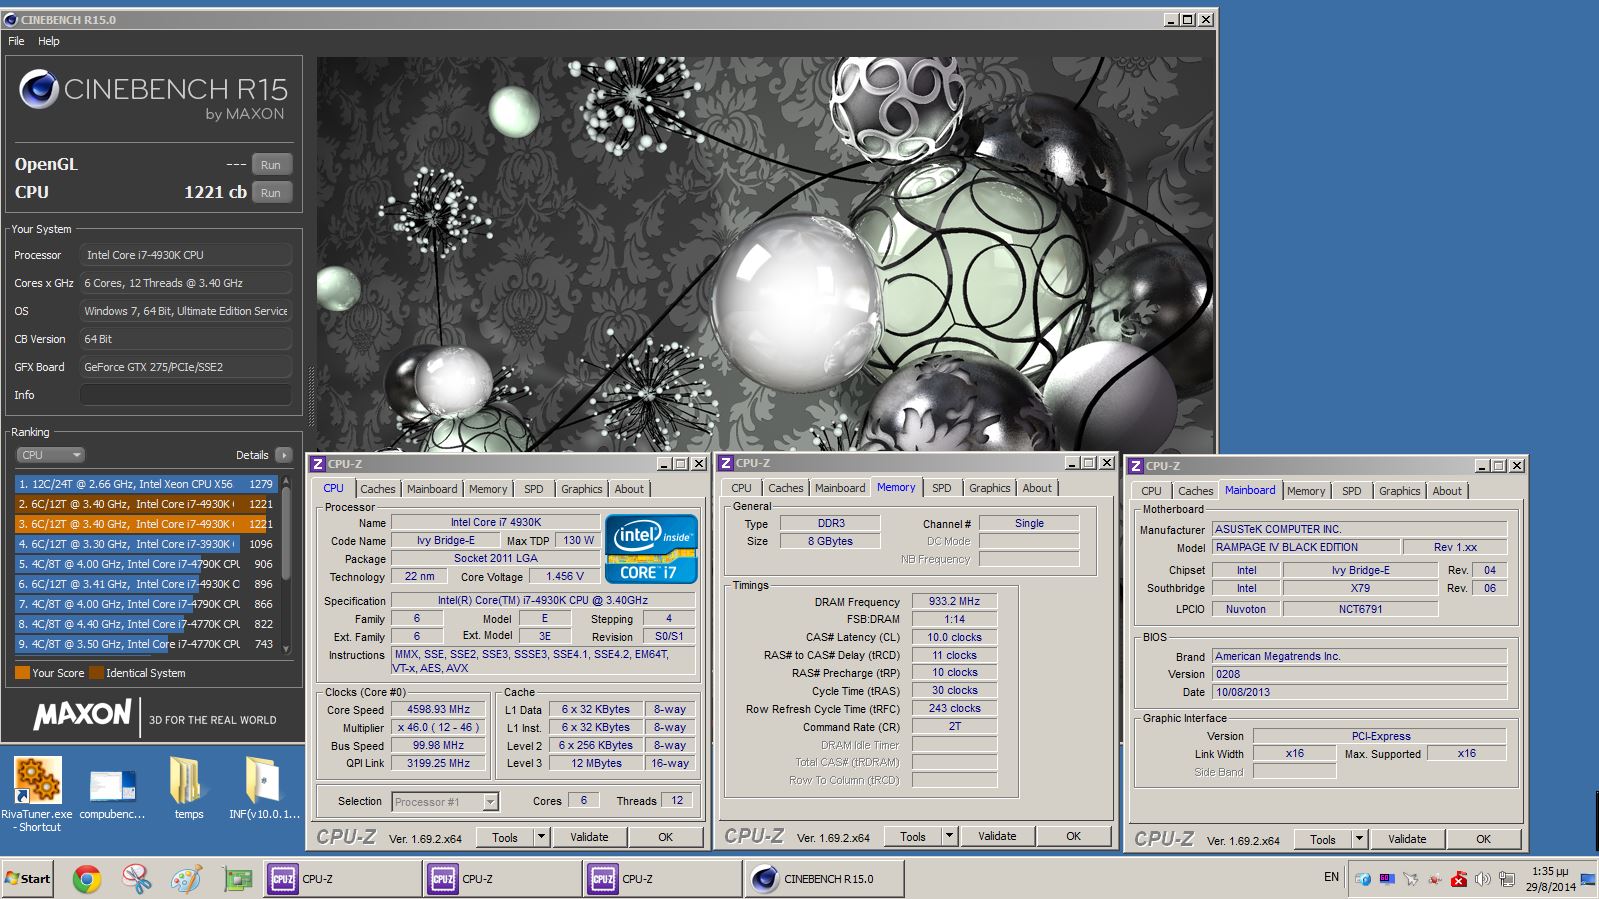Open the Paint palette taskbar icon

186,879
